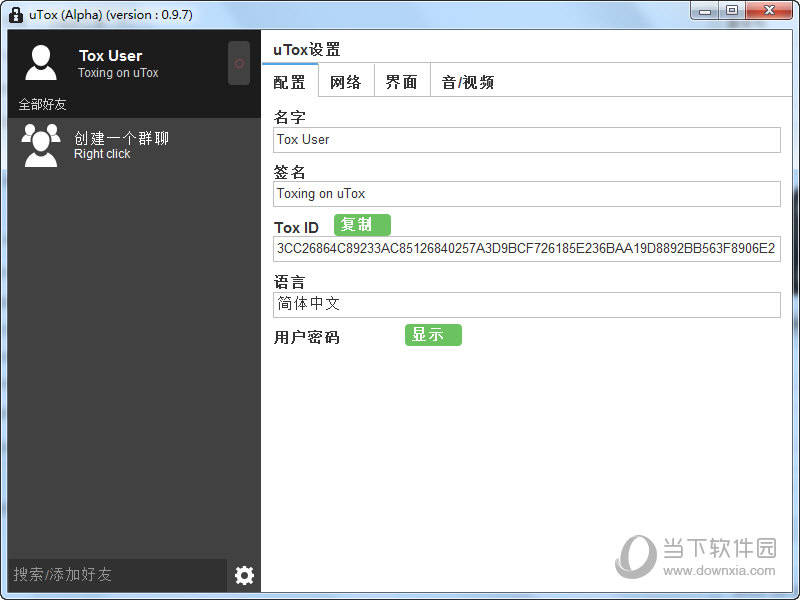Open settings via the gear icon
800x600 pixels.
coord(244,575)
